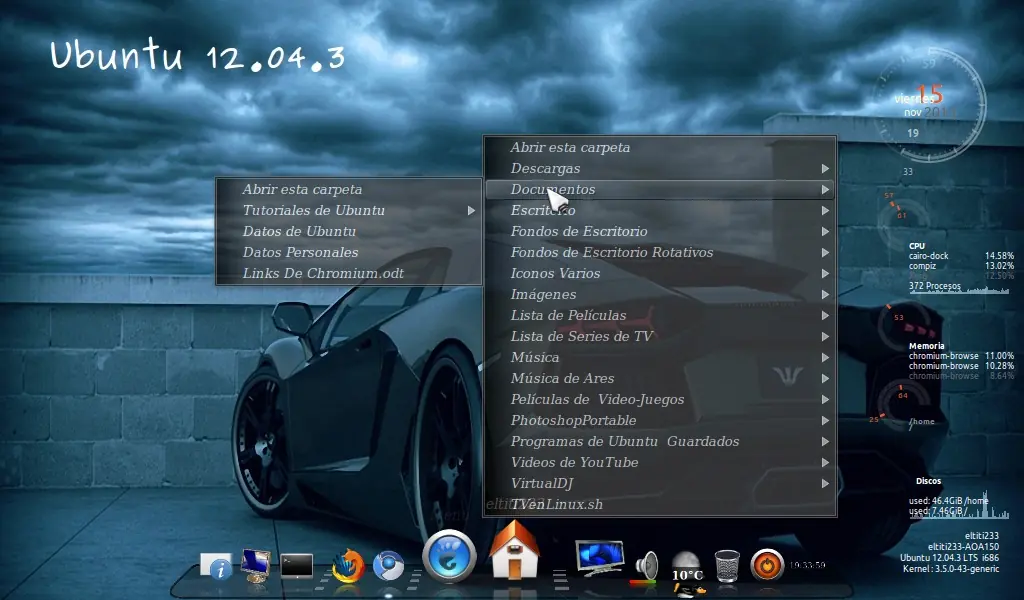Launch the terminal from the dock

click(x=296, y=566)
